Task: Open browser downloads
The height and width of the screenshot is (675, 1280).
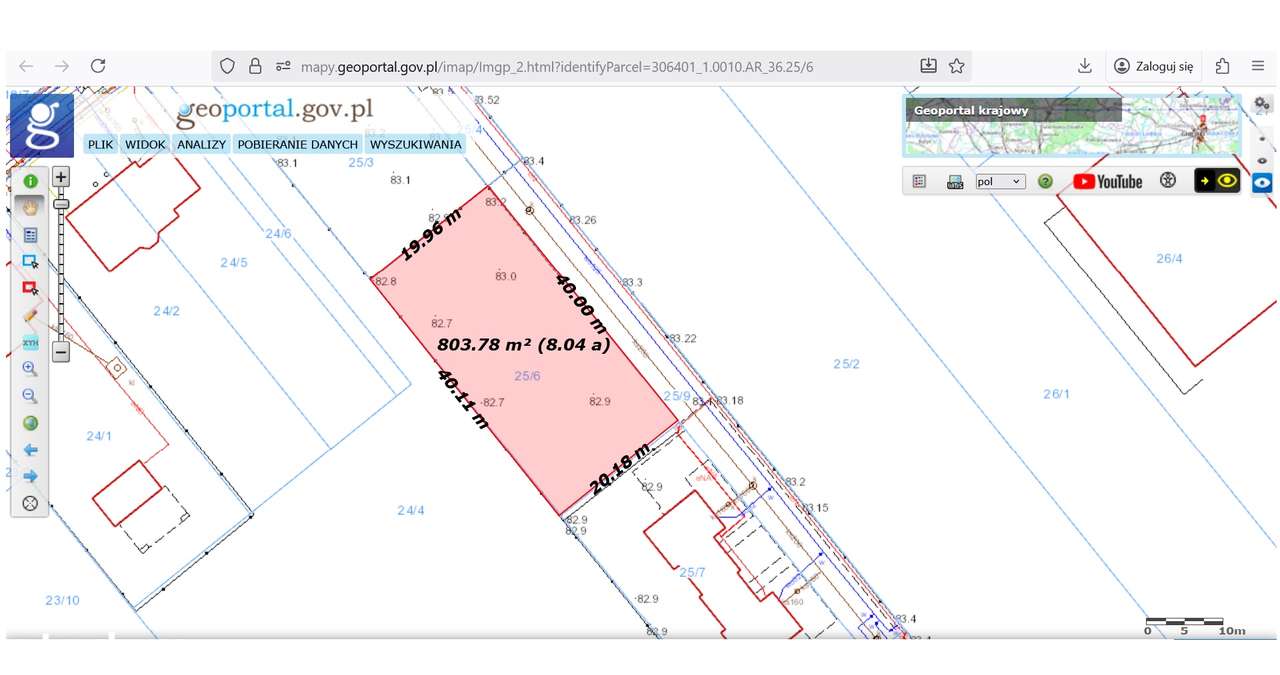Action: pyautogui.click(x=1085, y=66)
